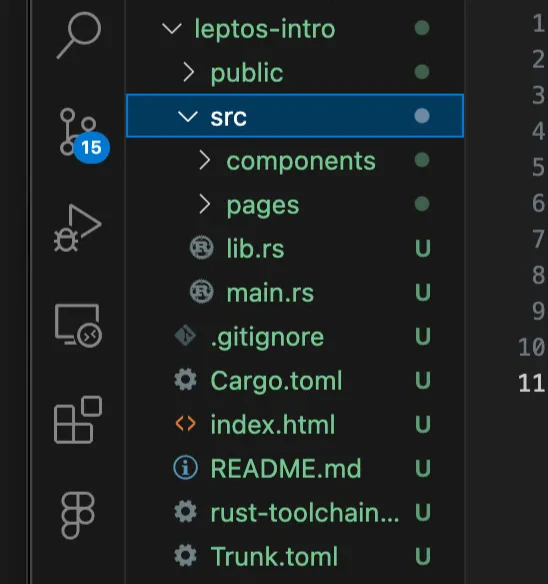Open the Figma extension icon in the activity bar

pos(77,515)
